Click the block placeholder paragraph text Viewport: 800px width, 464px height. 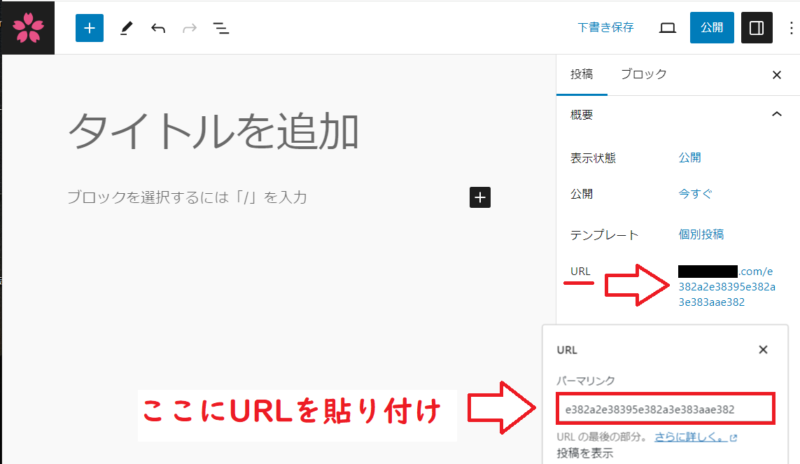(187, 197)
